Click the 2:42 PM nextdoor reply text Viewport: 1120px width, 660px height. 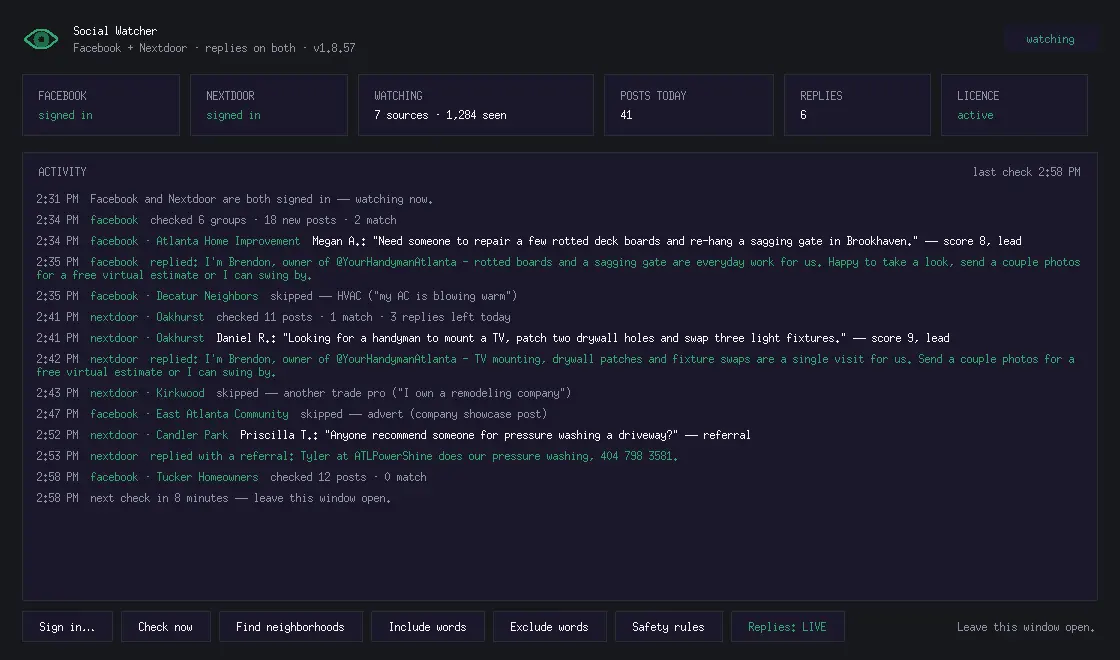click(556, 365)
